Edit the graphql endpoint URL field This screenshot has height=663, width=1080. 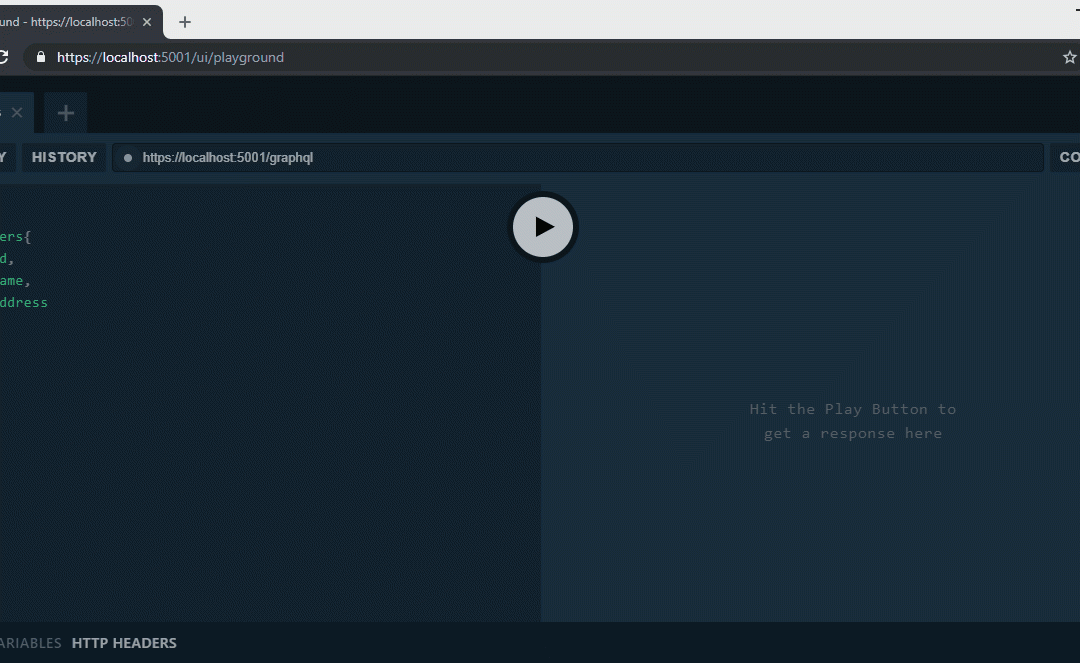click(x=580, y=158)
